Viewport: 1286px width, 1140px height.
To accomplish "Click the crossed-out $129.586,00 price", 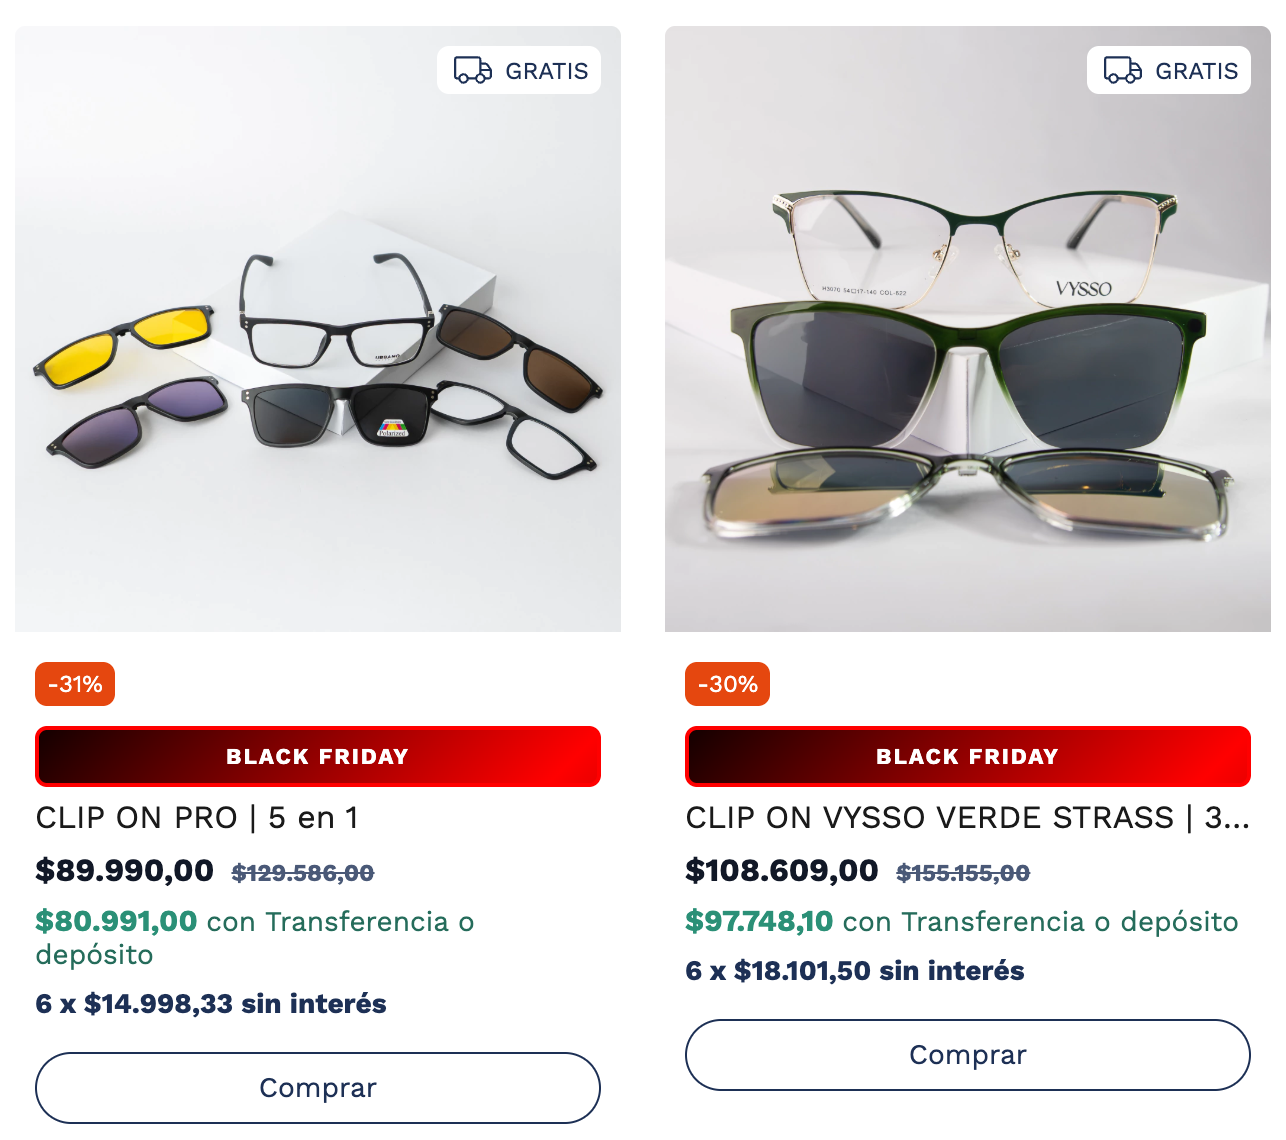I will click(303, 873).
